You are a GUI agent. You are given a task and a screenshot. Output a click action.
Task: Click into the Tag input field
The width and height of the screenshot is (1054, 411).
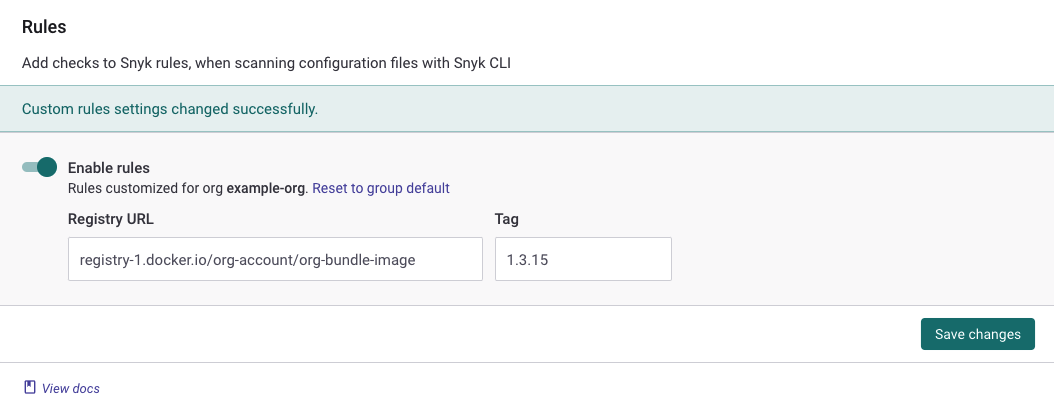coord(582,259)
